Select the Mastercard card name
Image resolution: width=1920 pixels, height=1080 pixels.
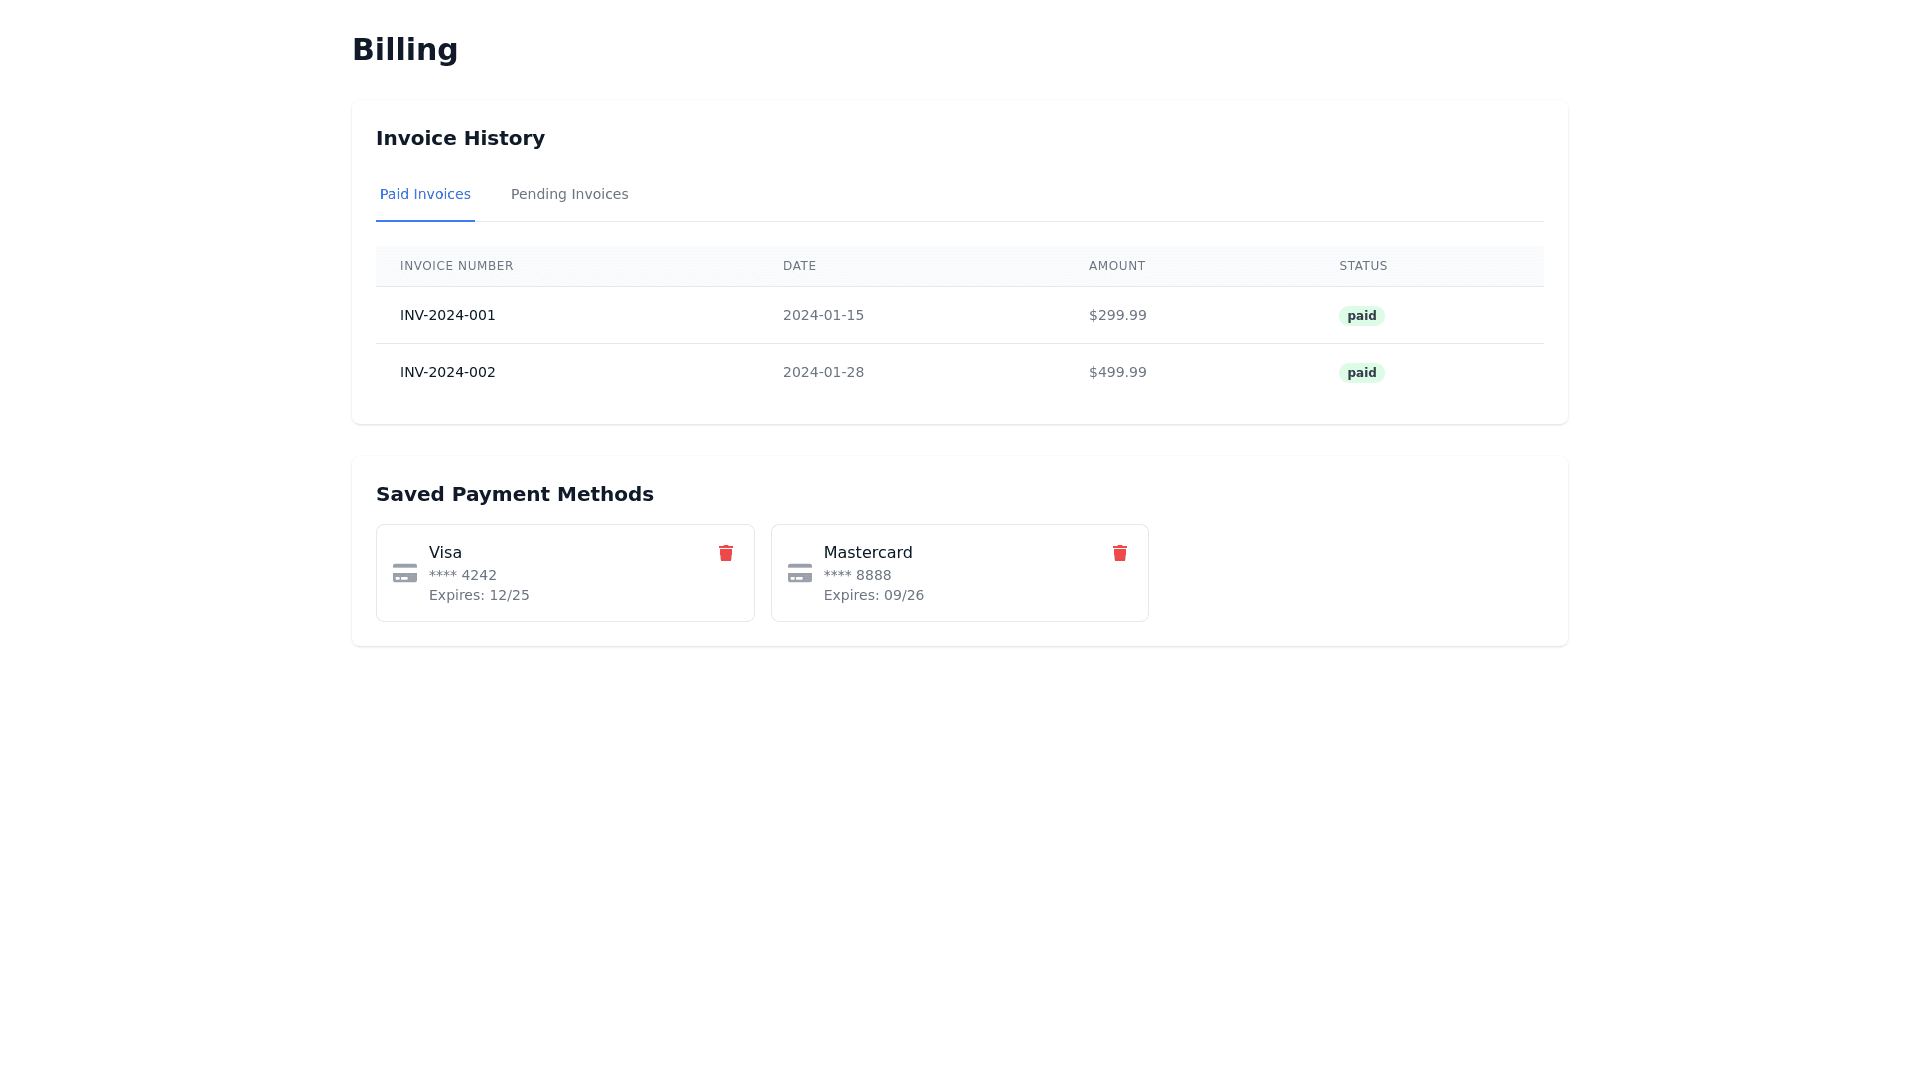click(867, 553)
